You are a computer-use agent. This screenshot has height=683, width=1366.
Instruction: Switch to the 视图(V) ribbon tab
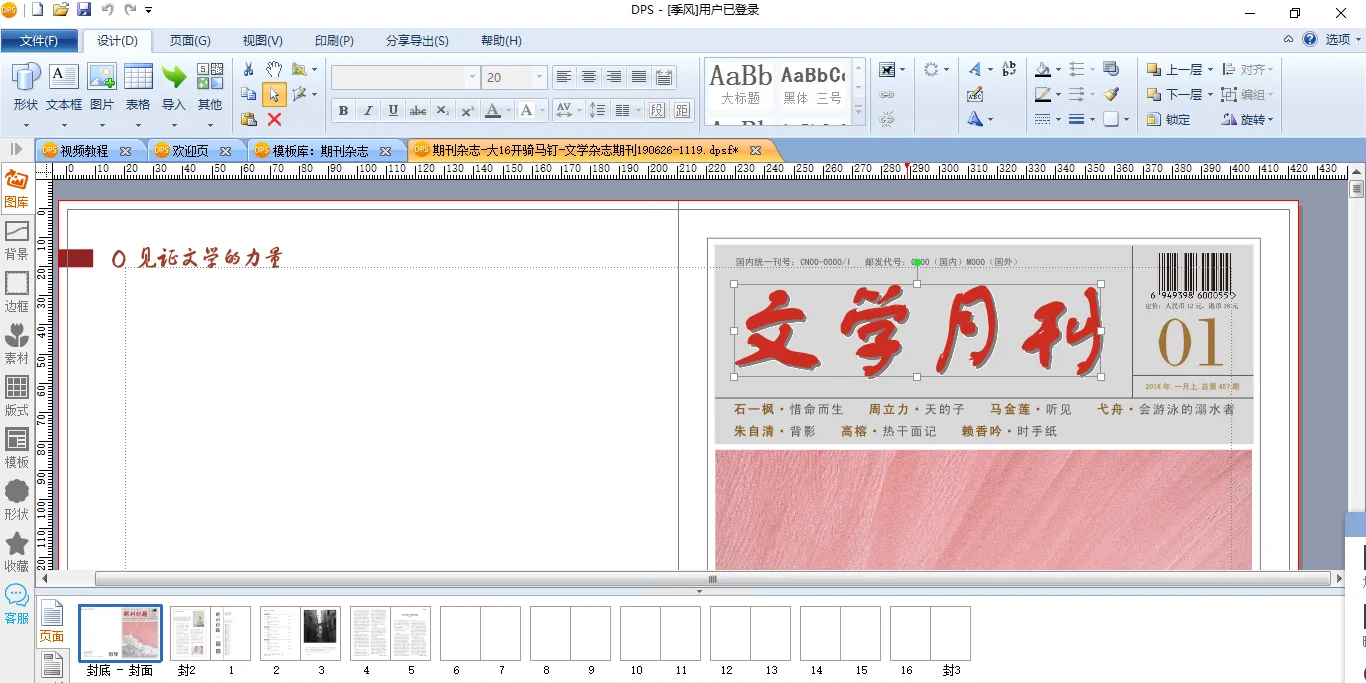click(263, 41)
